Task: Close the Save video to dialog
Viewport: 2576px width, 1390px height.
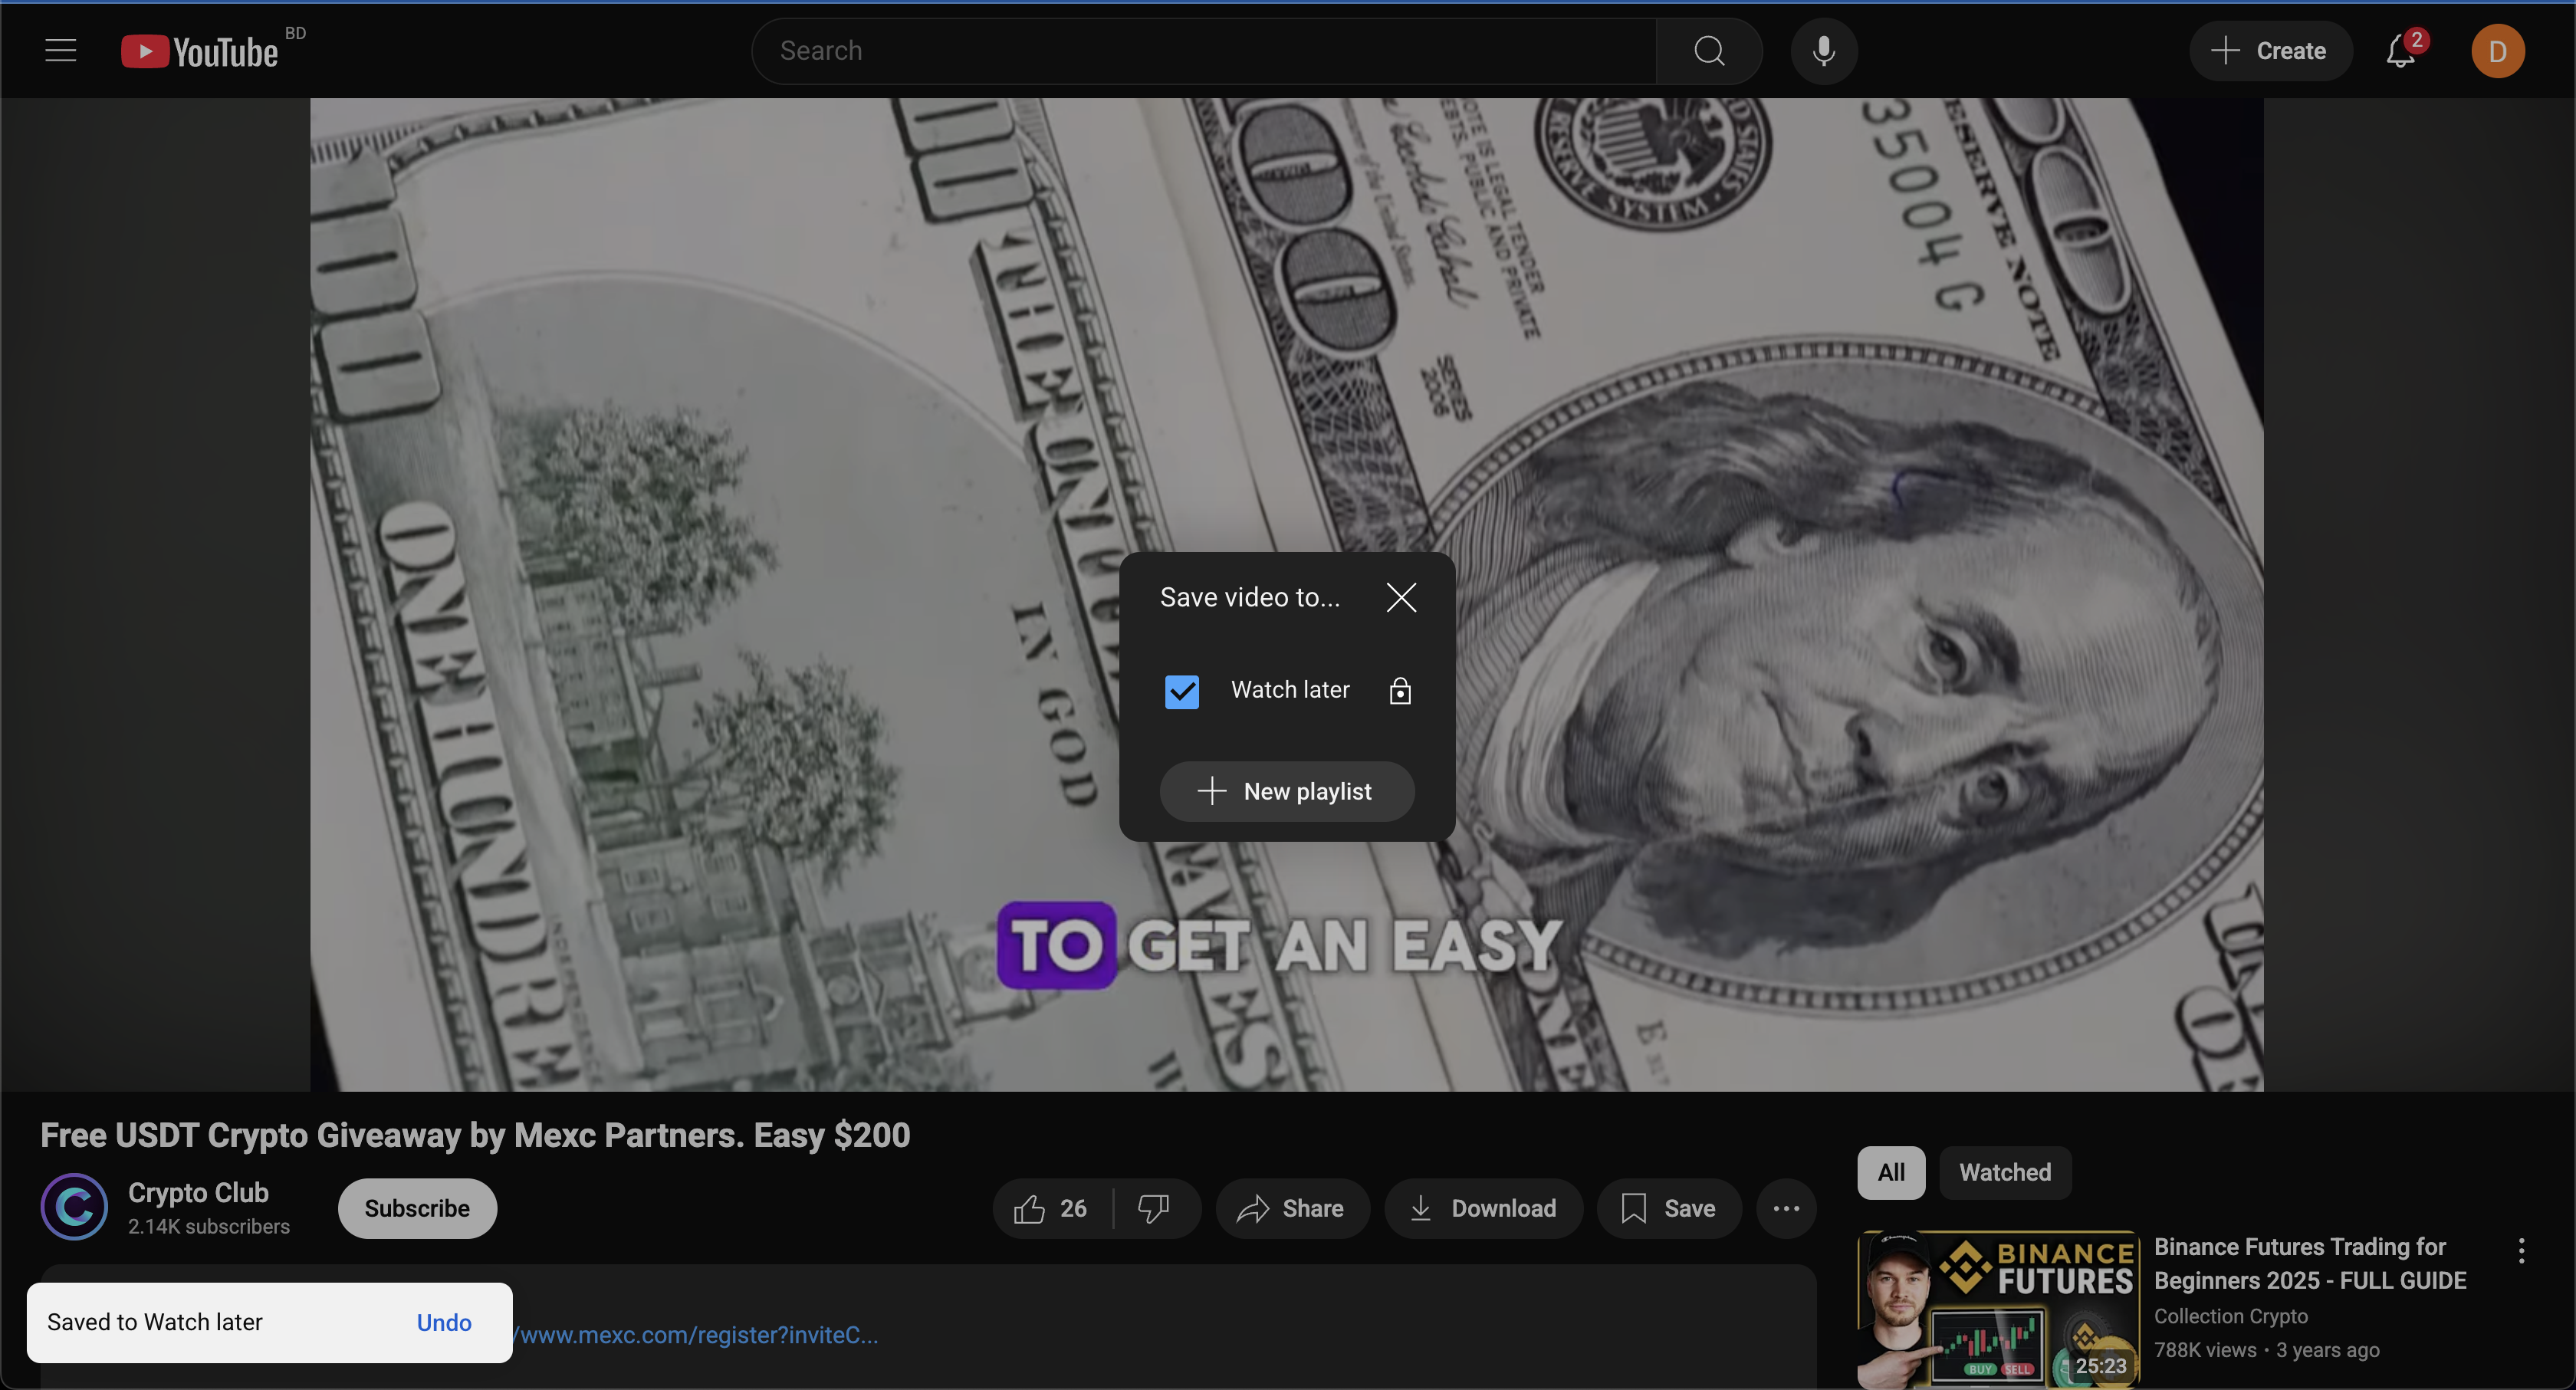Action: 1401,597
